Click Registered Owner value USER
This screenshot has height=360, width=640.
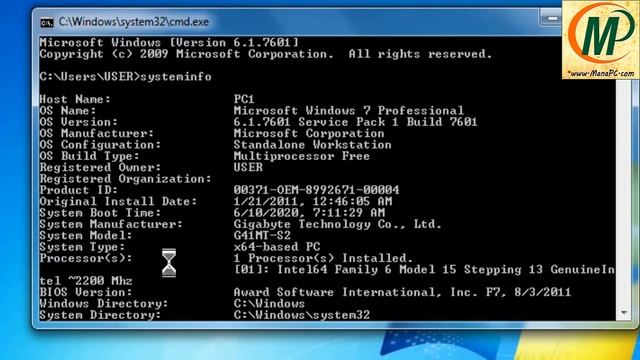[x=248, y=167]
